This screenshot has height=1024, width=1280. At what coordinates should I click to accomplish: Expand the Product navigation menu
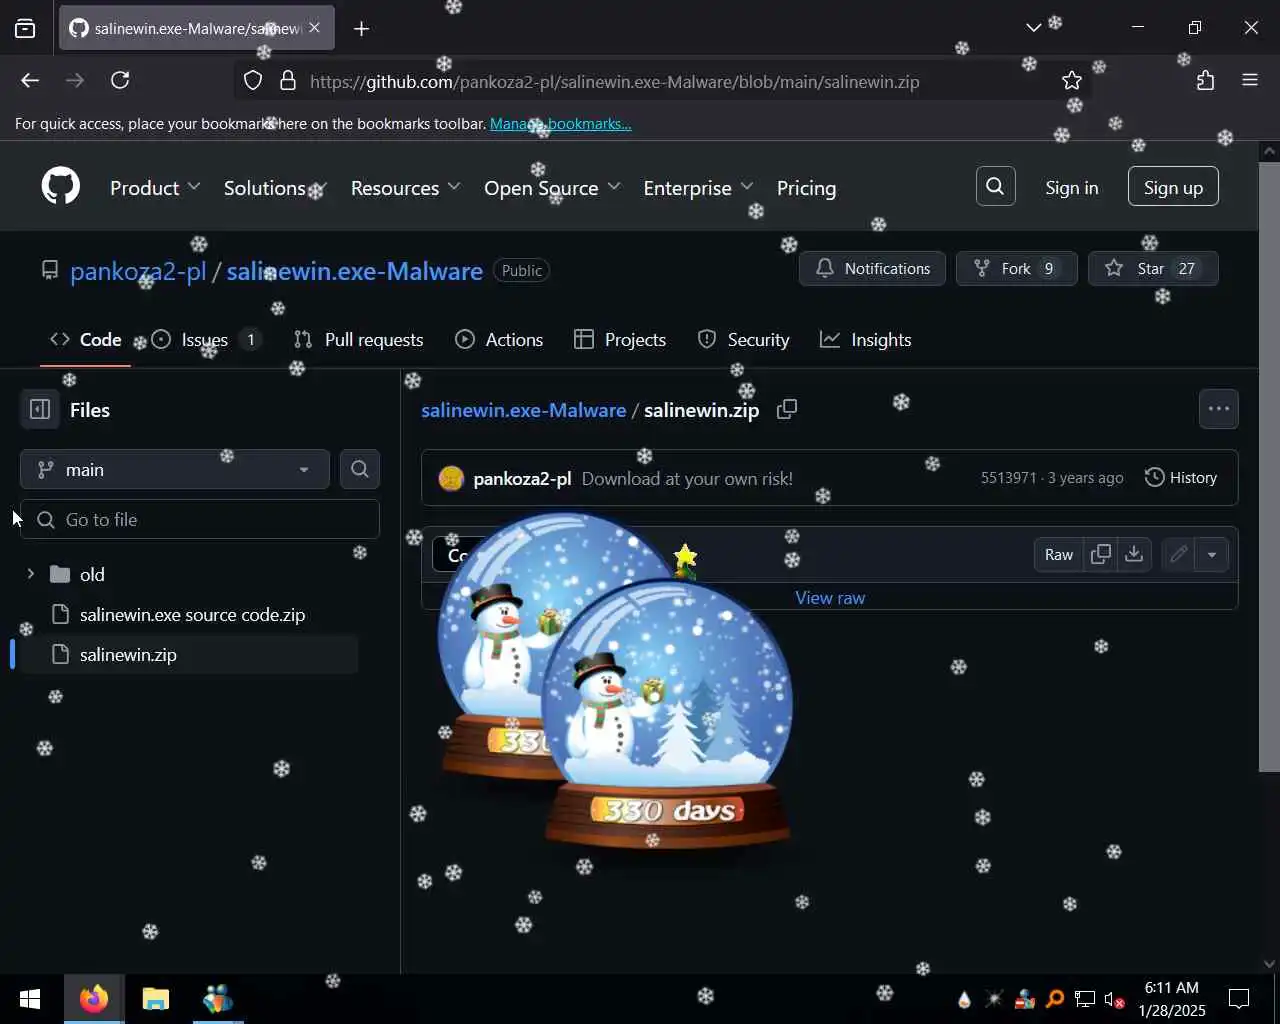point(155,188)
